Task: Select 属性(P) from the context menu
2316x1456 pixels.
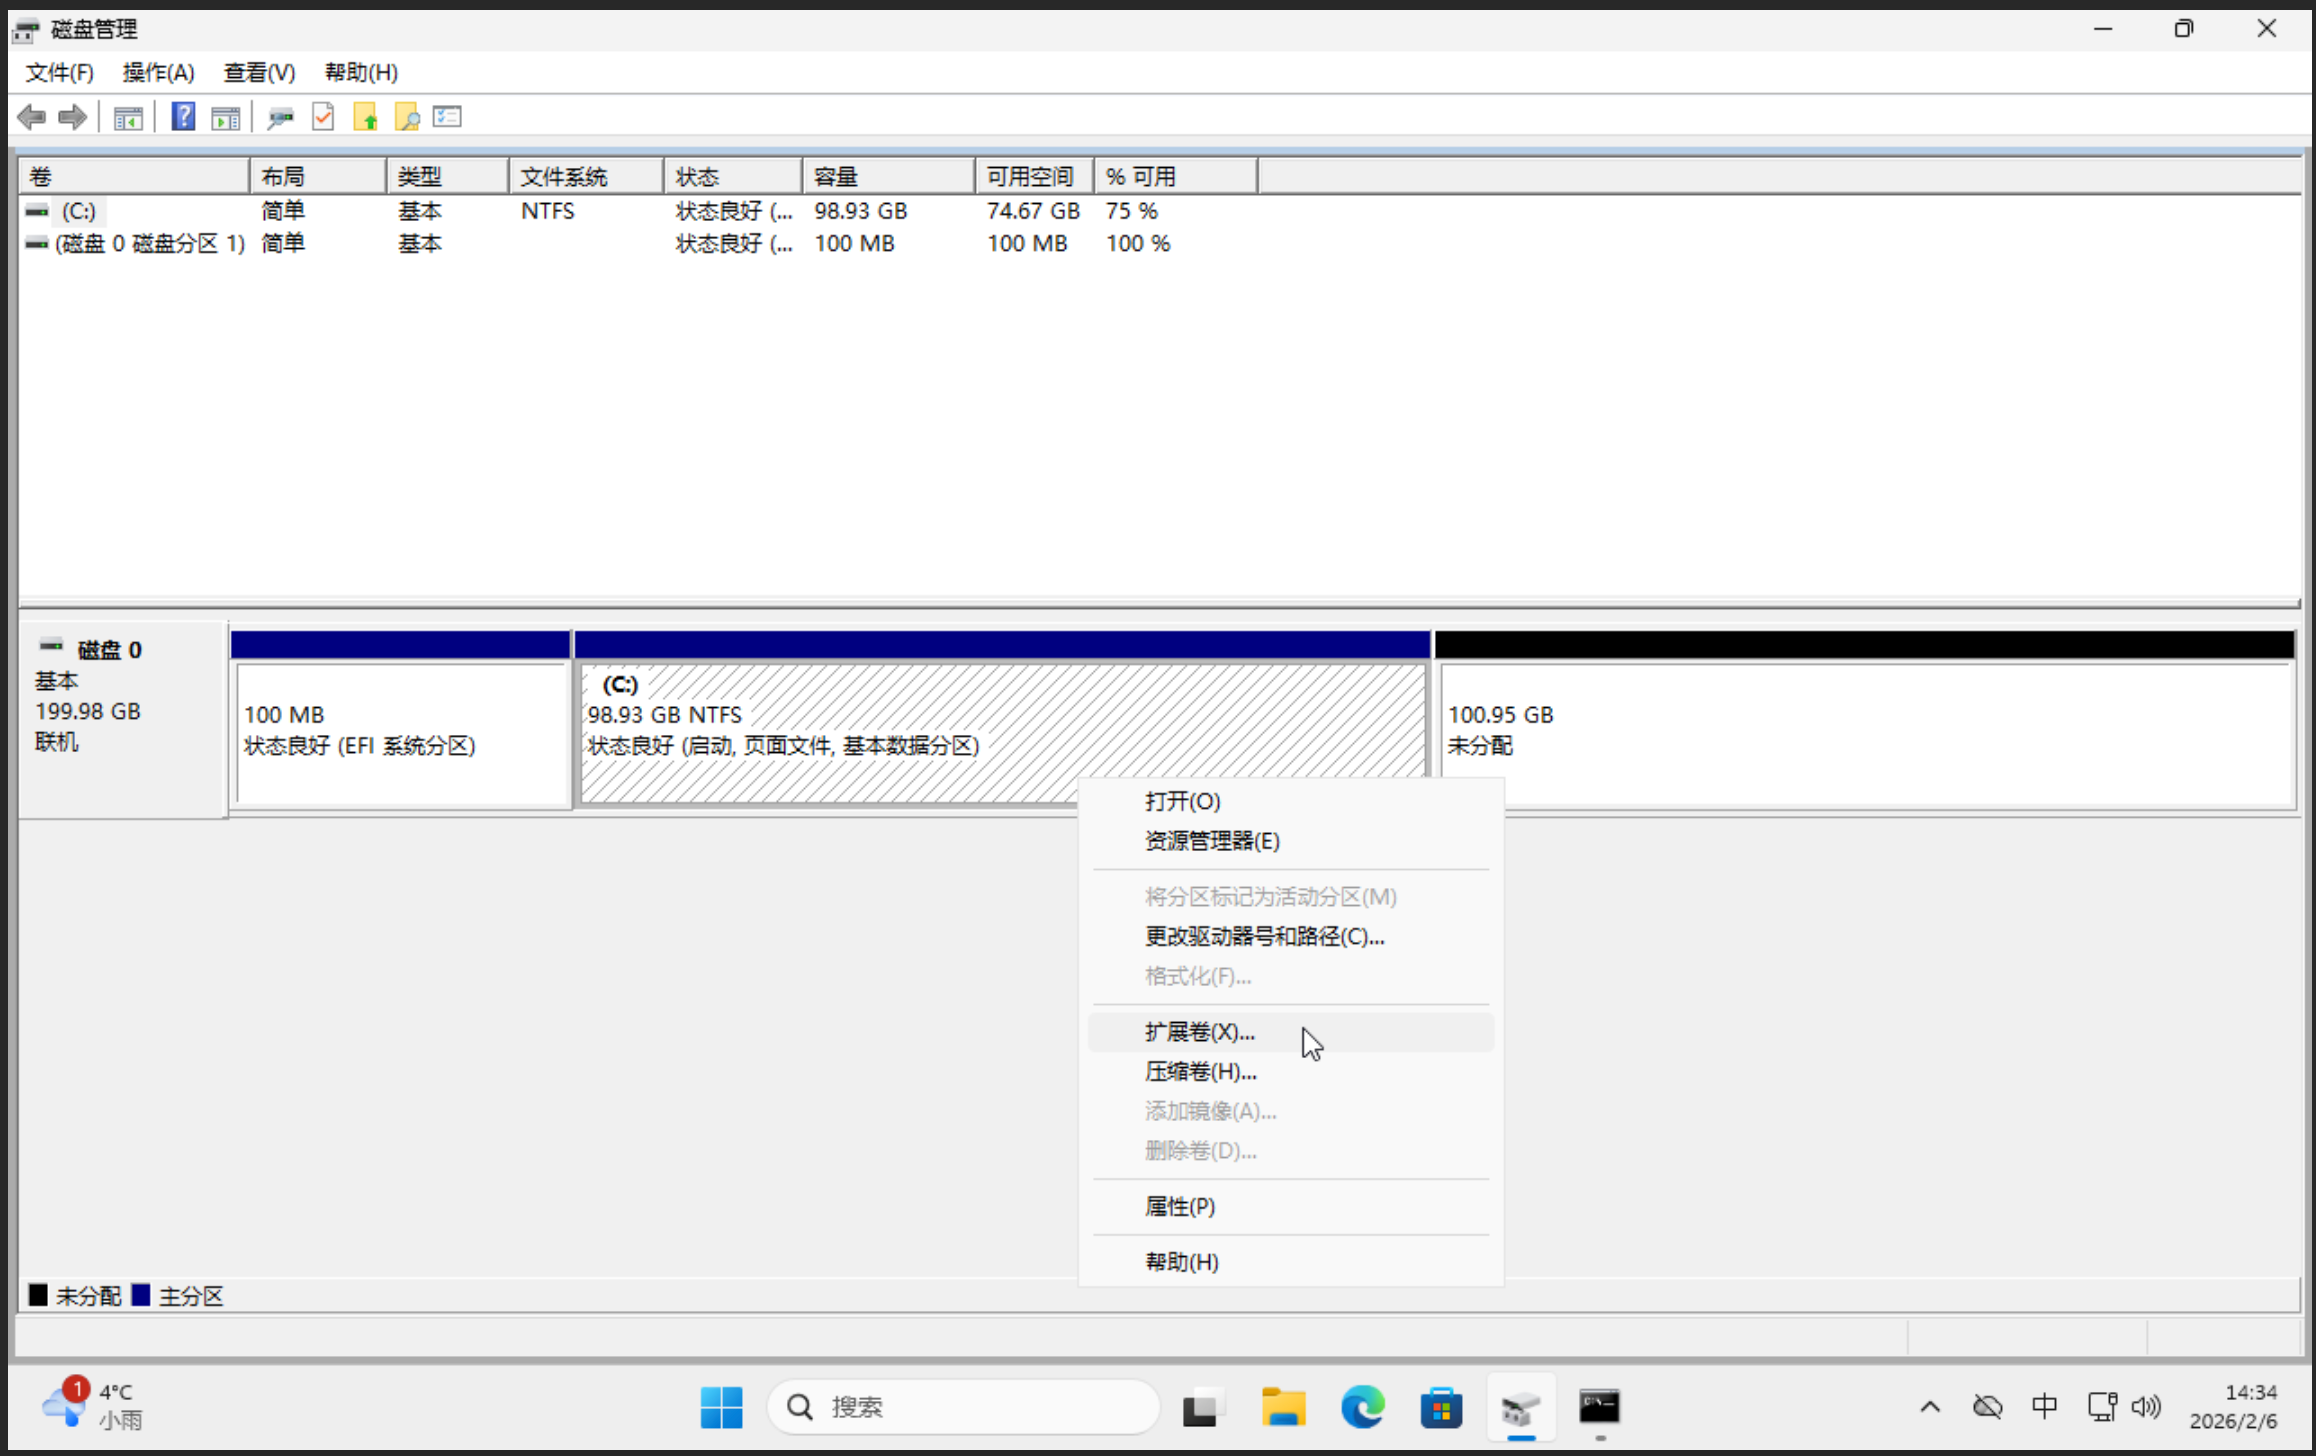Action: point(1180,1207)
